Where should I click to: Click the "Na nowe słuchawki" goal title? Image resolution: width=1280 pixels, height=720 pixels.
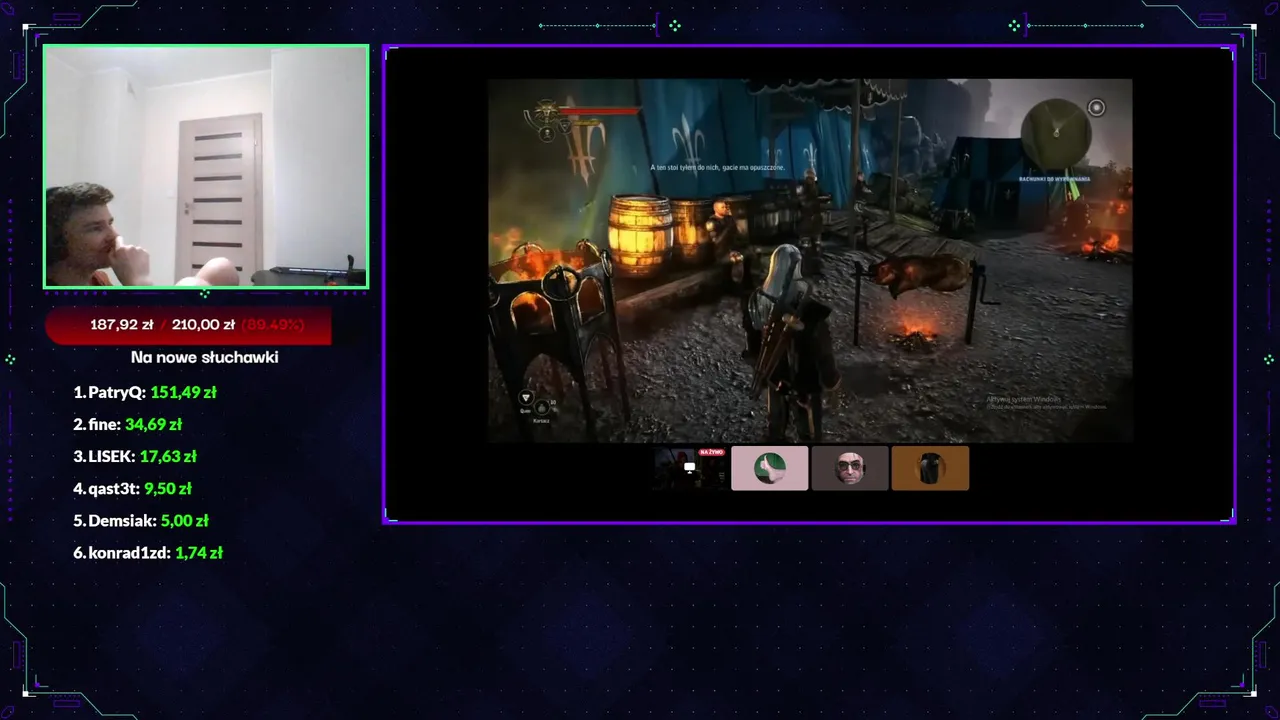[205, 357]
